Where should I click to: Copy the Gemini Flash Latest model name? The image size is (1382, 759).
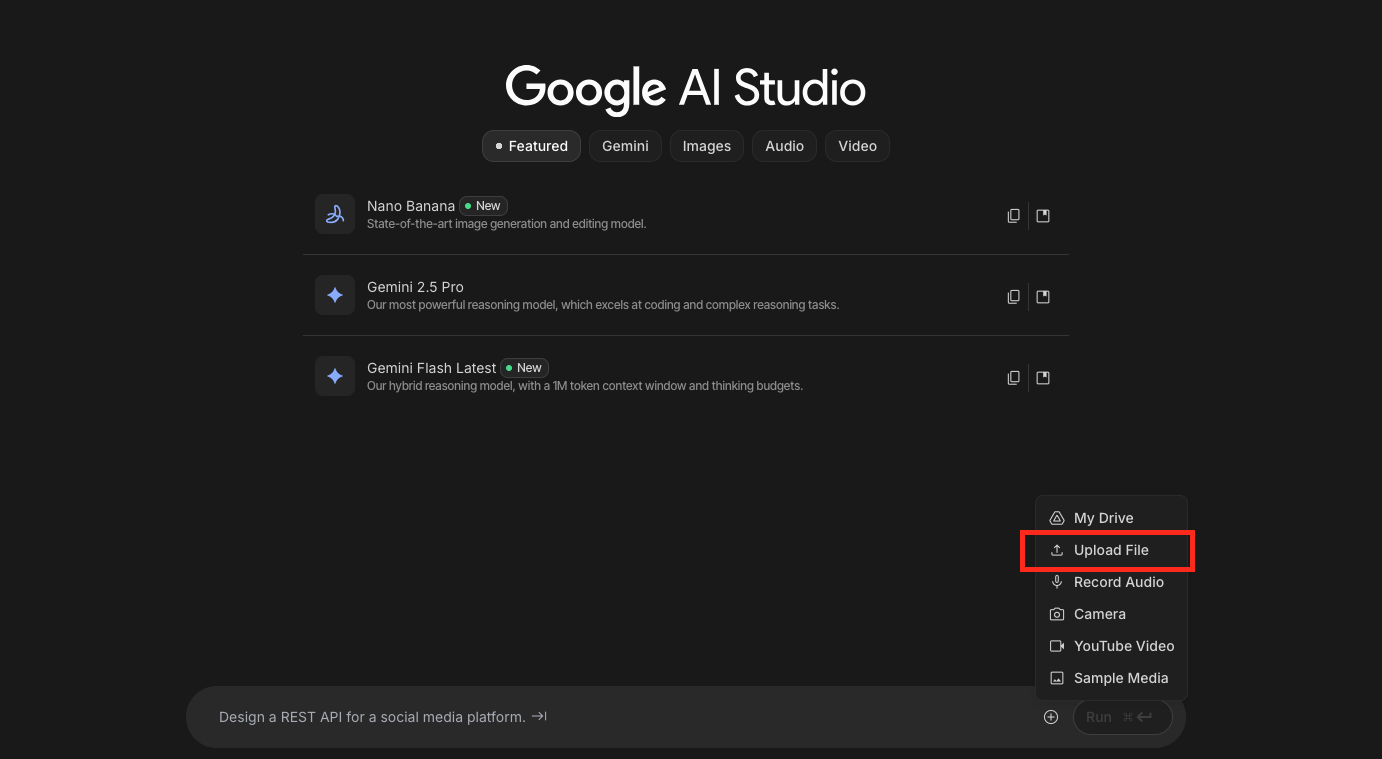point(1013,378)
